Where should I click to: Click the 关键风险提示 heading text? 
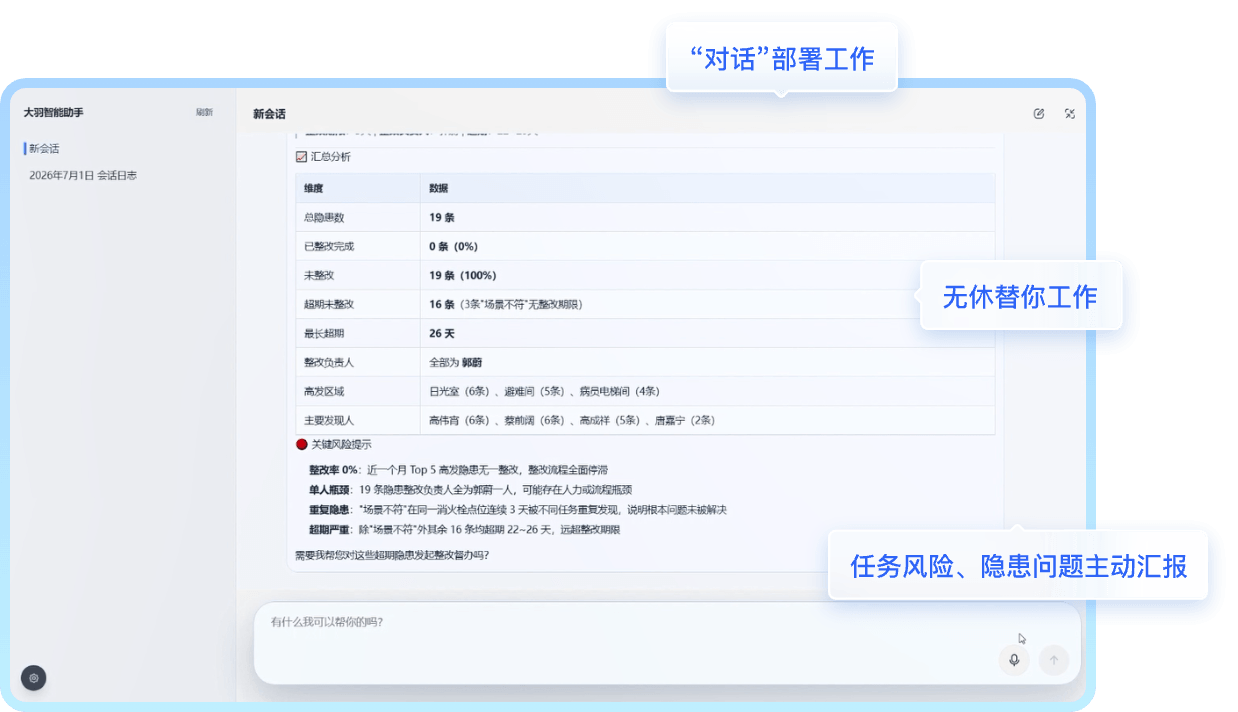tap(341, 444)
